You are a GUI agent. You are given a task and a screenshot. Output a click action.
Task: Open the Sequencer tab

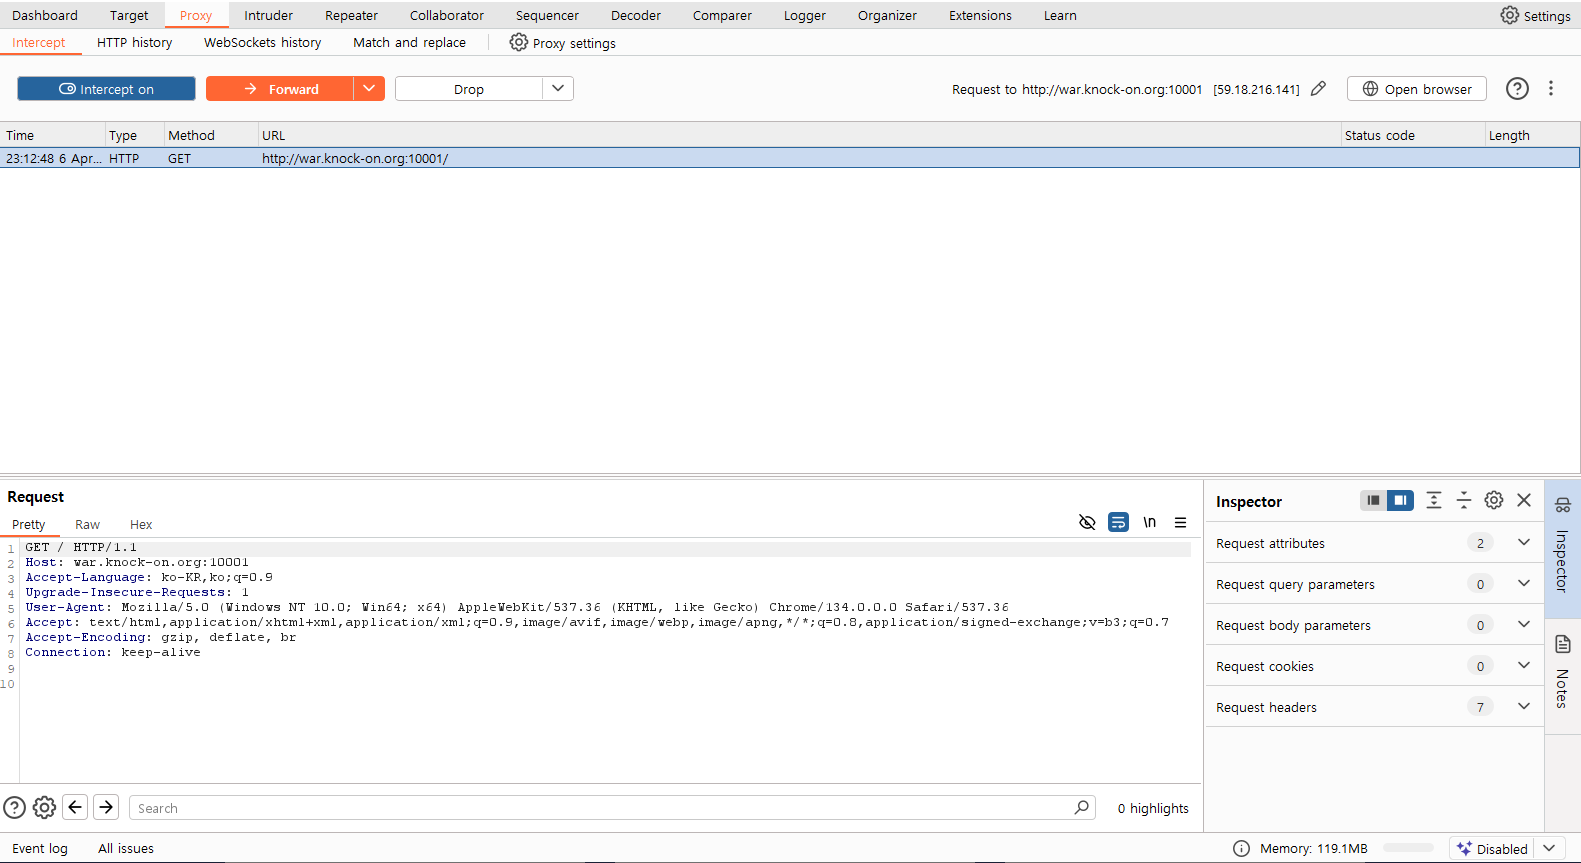click(x=547, y=15)
